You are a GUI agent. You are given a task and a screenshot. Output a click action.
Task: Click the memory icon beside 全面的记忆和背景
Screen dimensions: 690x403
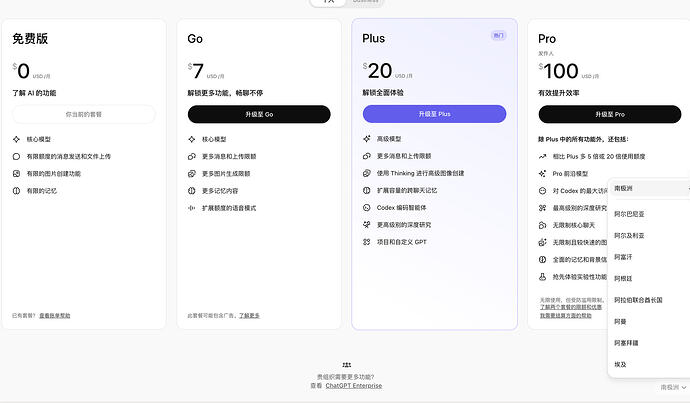tap(543, 259)
